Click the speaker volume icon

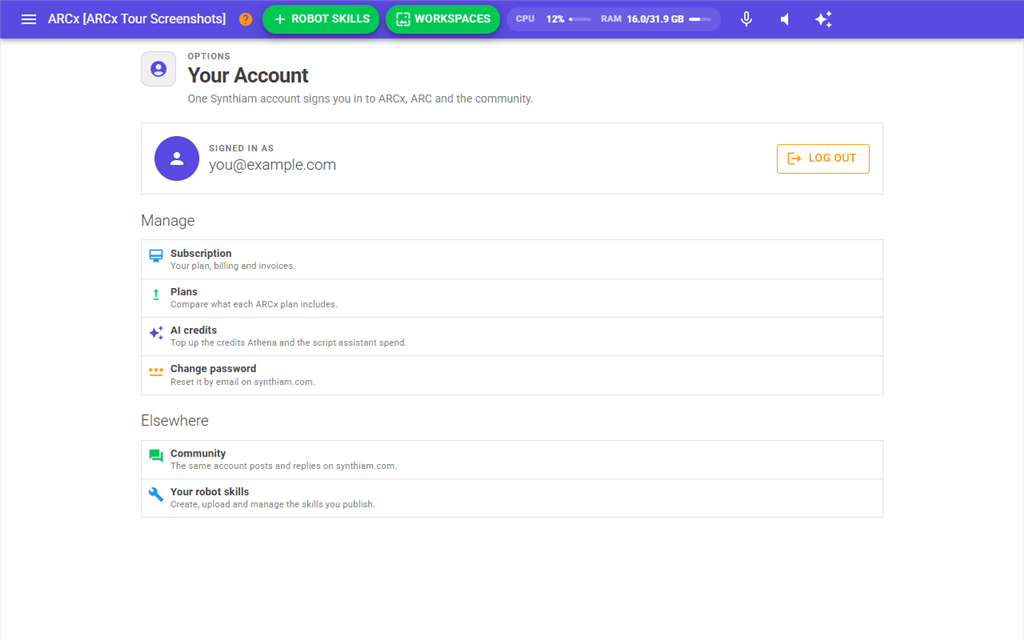coord(785,19)
